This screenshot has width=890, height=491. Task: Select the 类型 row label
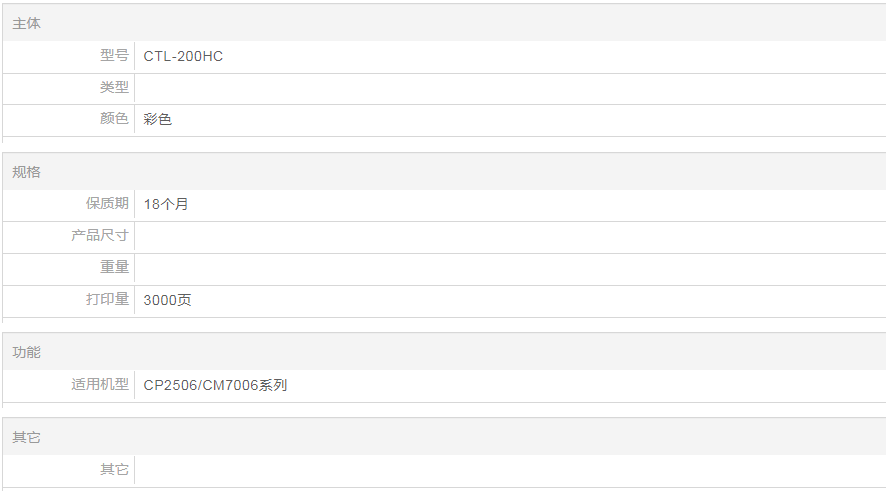pos(114,87)
